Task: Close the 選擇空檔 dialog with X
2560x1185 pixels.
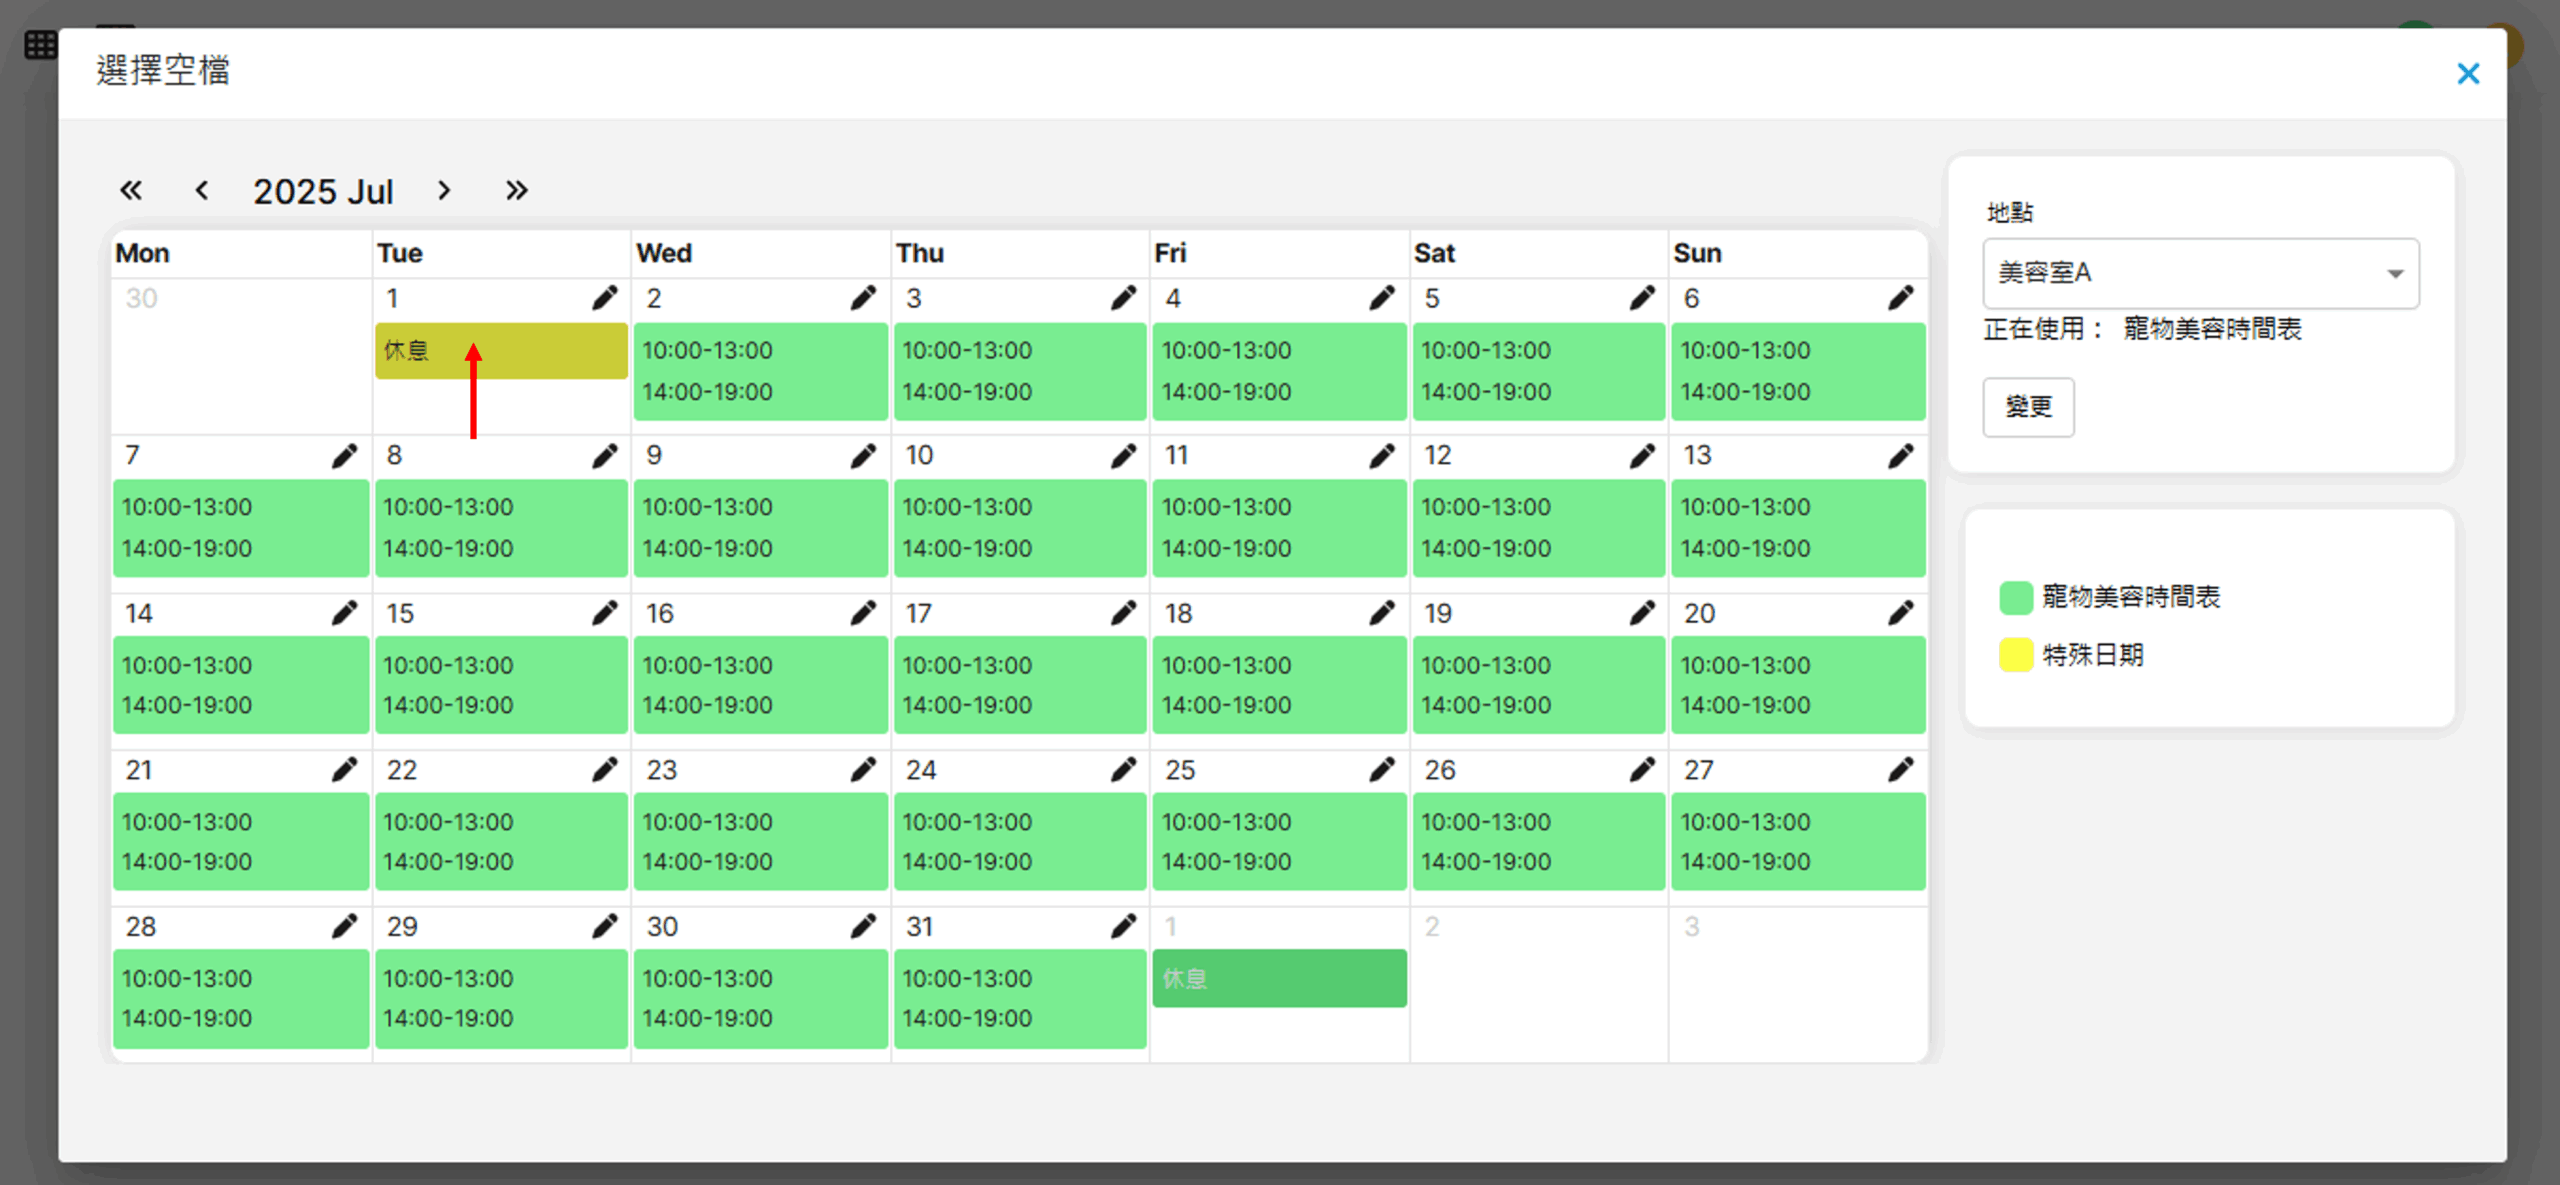Action: (x=2467, y=73)
